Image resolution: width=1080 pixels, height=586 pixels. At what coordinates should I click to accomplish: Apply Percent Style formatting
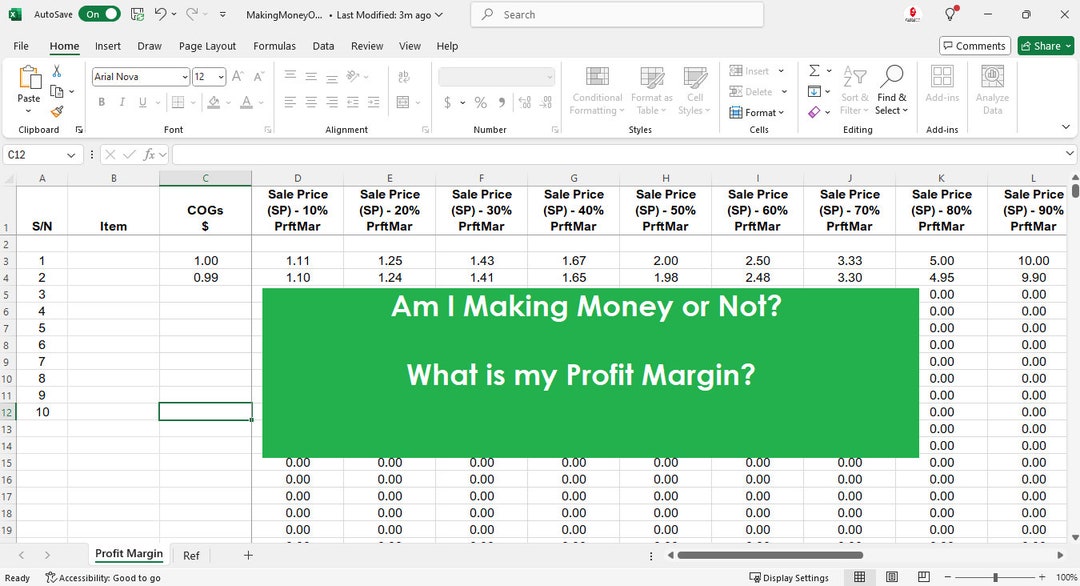pyautogui.click(x=480, y=102)
